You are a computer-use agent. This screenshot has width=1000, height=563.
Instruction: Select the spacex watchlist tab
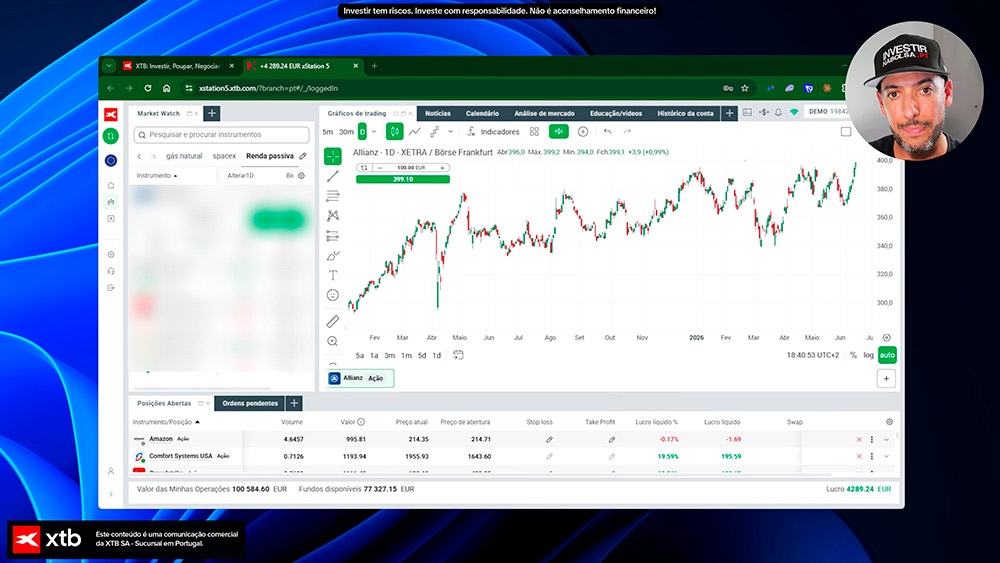coord(224,156)
